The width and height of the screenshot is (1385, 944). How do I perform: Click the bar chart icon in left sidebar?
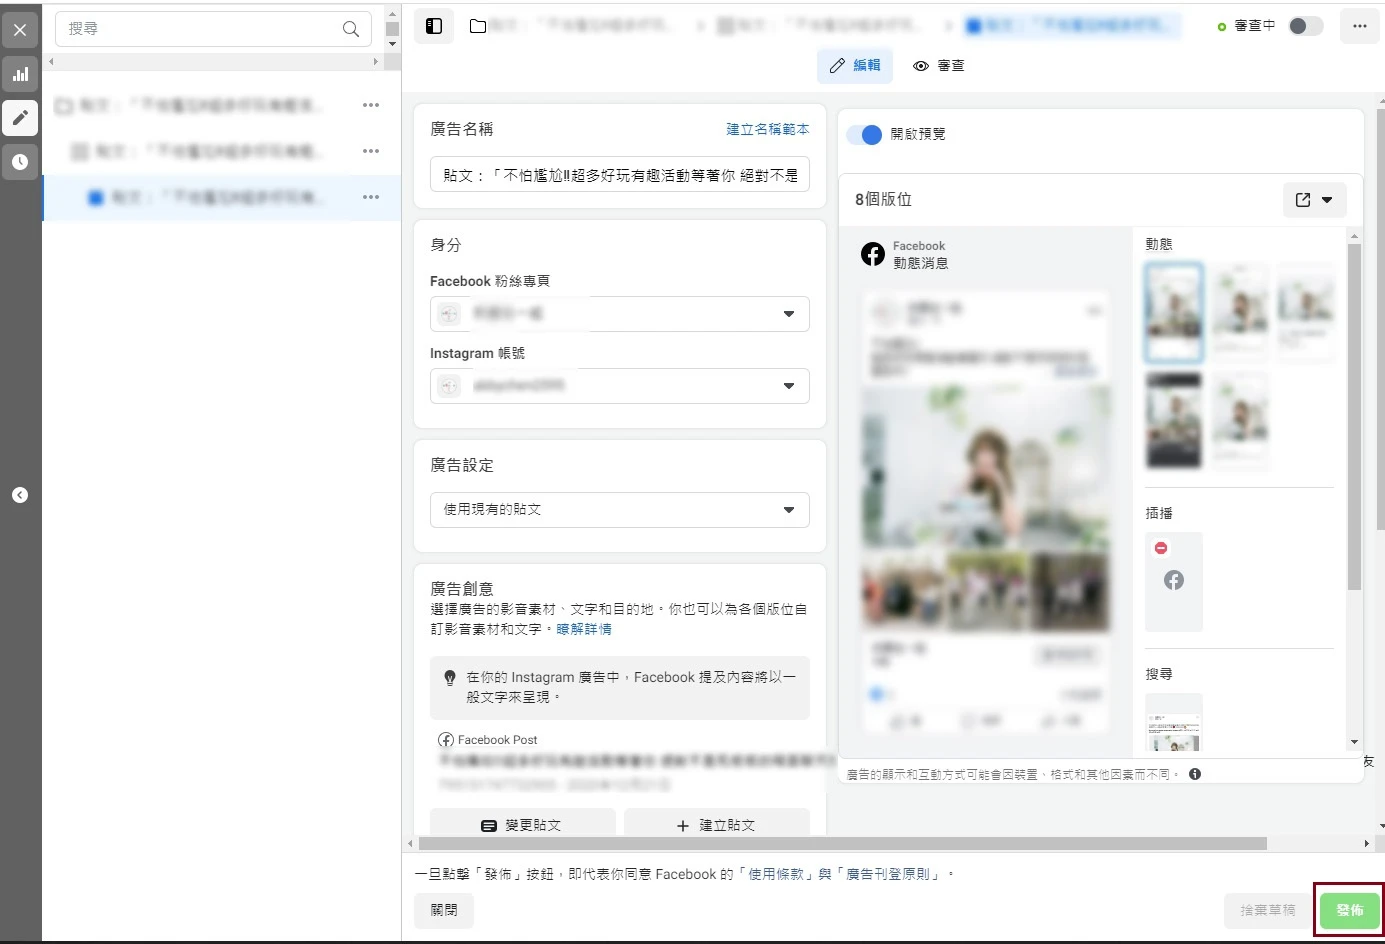[20, 74]
